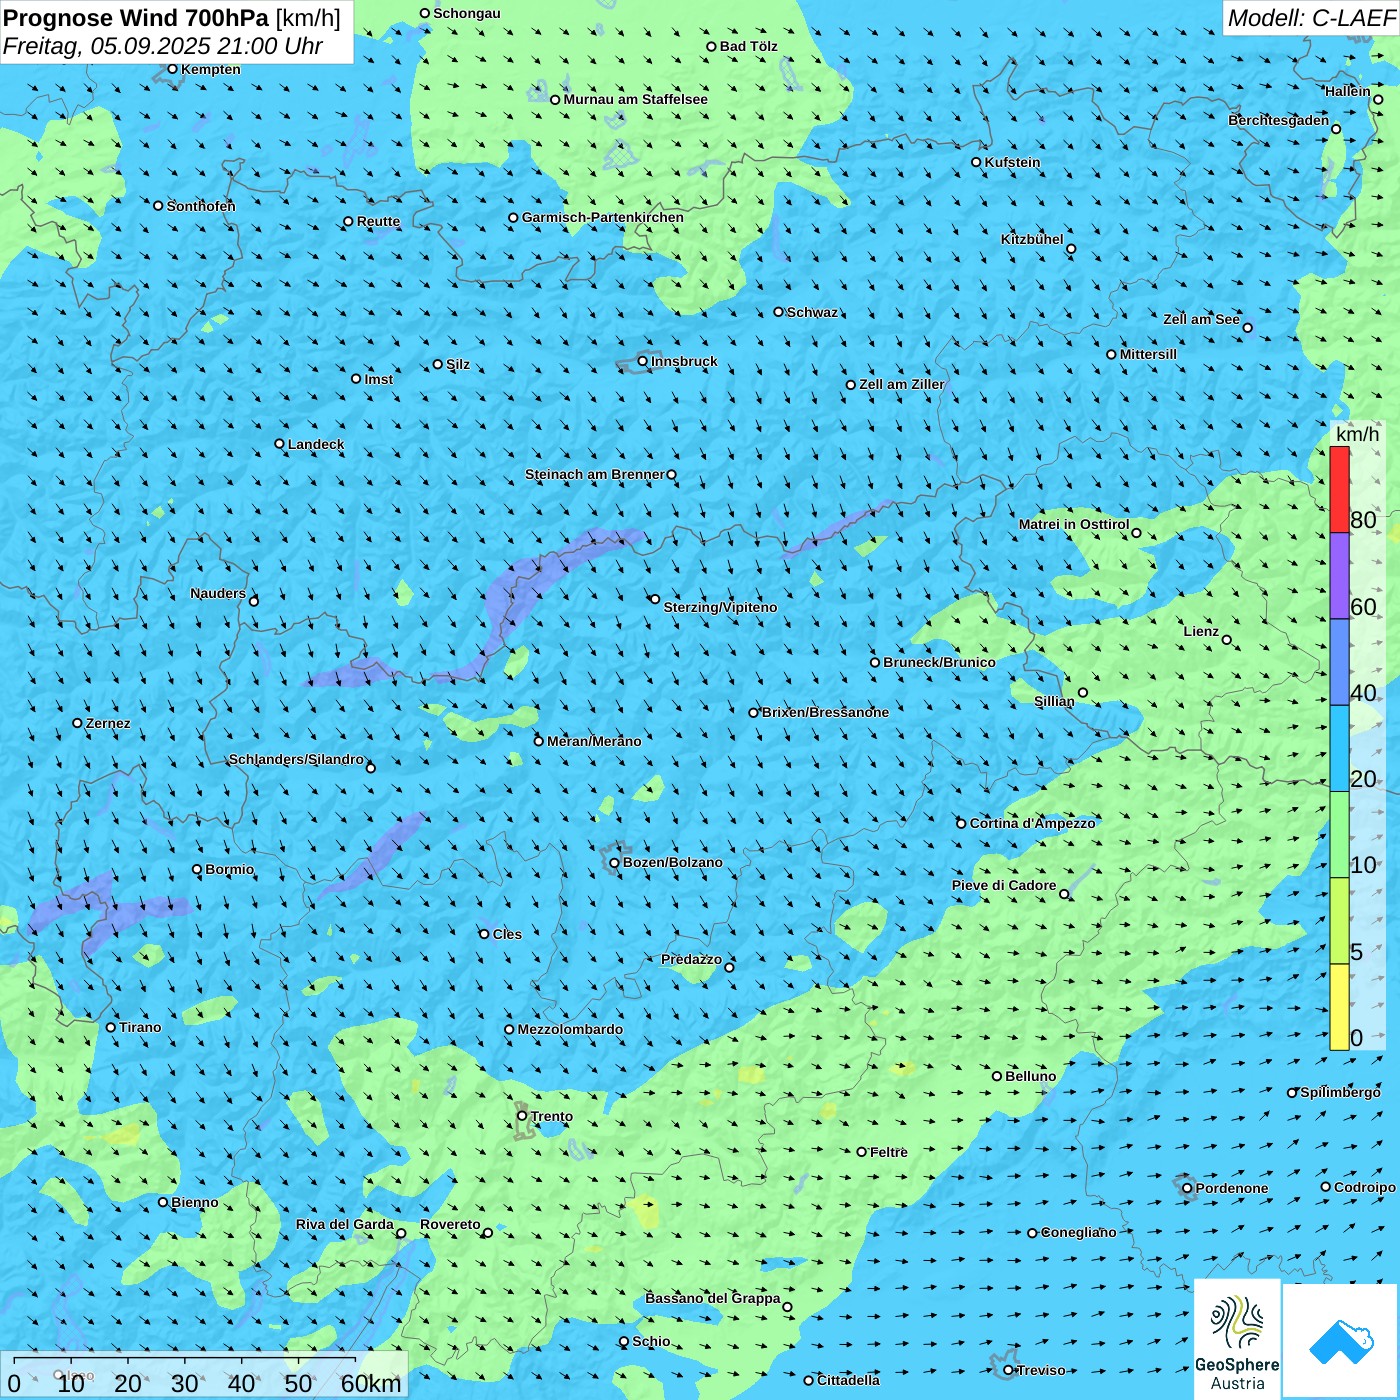
Task: Click the Bassano del Grappa label
Action: [x=713, y=1298]
